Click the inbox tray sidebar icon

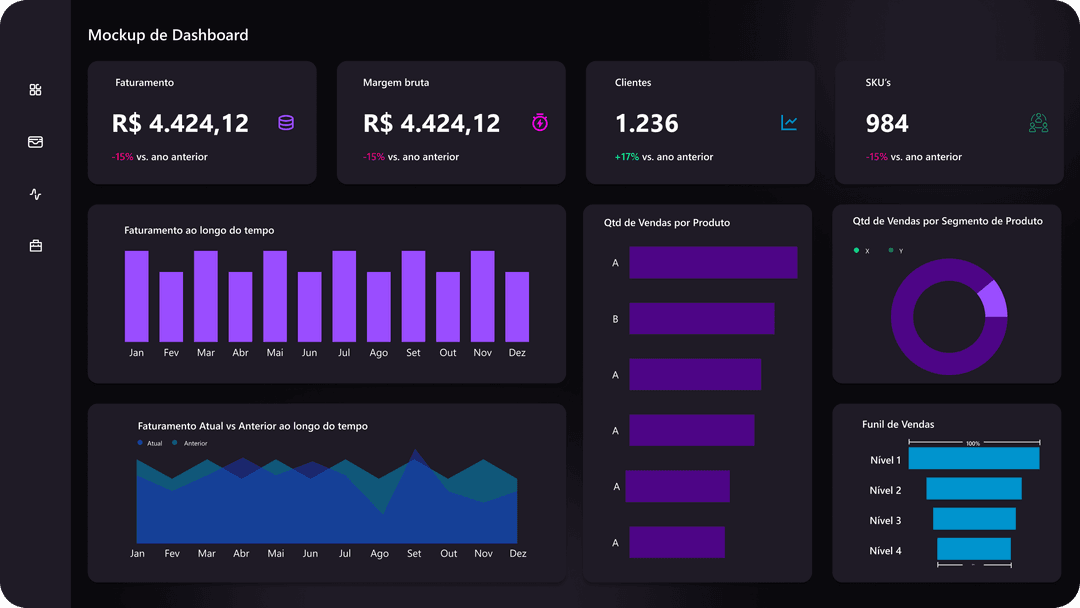click(36, 142)
